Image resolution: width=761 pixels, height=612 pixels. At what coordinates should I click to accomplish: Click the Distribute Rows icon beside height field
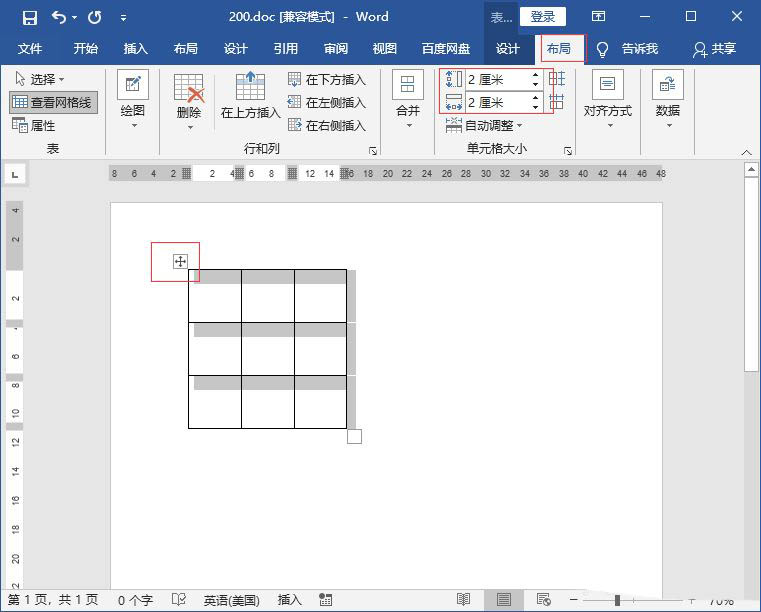(557, 79)
